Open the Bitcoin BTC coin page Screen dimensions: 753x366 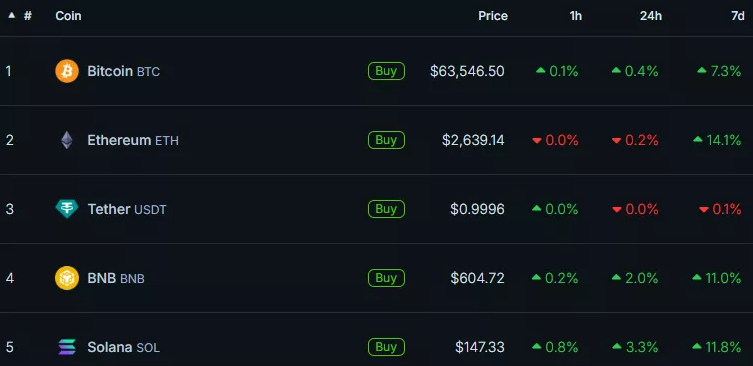coord(123,72)
